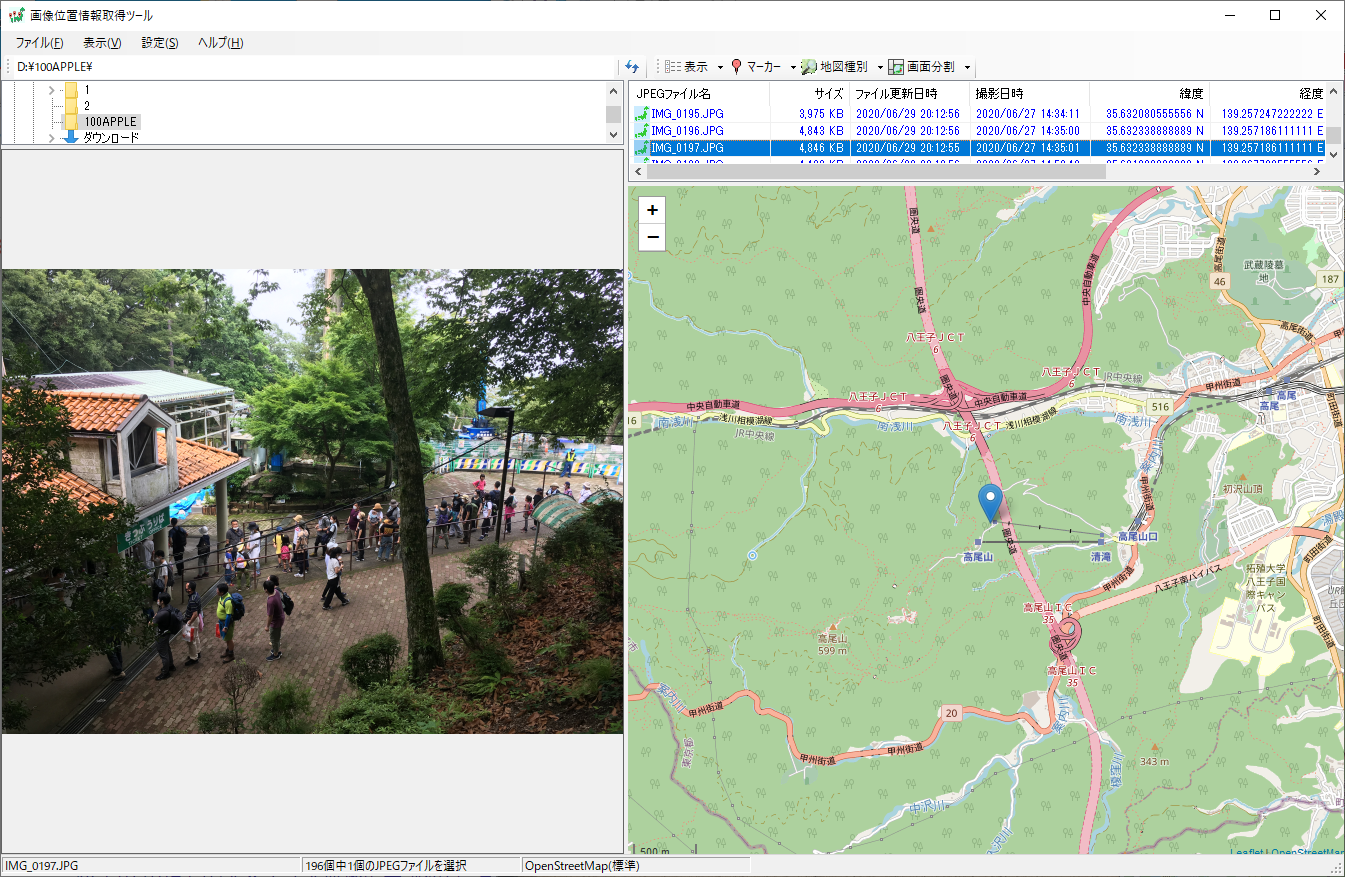Click the 表示 view list icon
Screen dimensions: 1345x877
coord(673,67)
